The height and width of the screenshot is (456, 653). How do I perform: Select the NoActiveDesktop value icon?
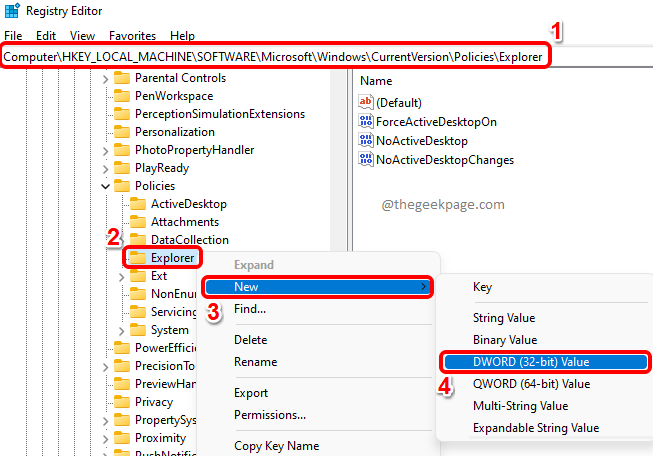pos(365,141)
